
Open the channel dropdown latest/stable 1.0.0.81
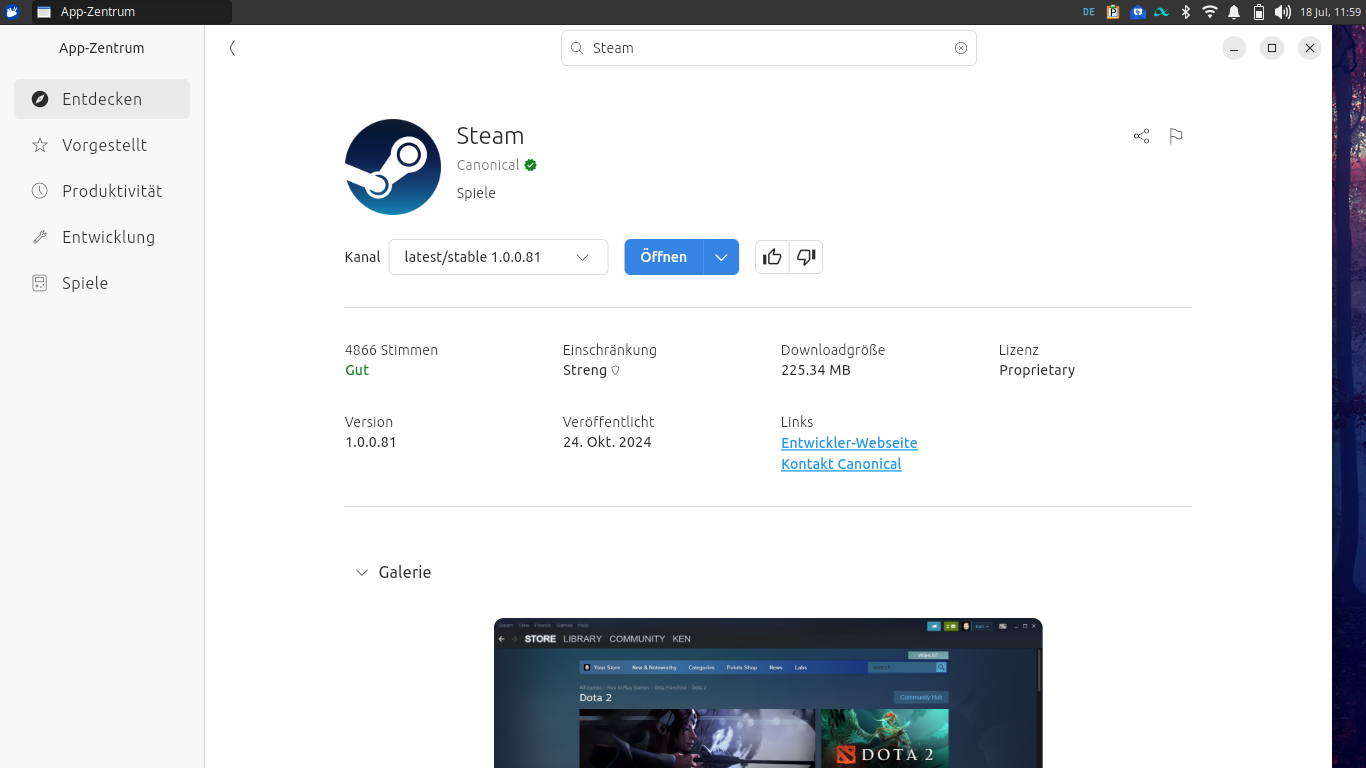498,257
